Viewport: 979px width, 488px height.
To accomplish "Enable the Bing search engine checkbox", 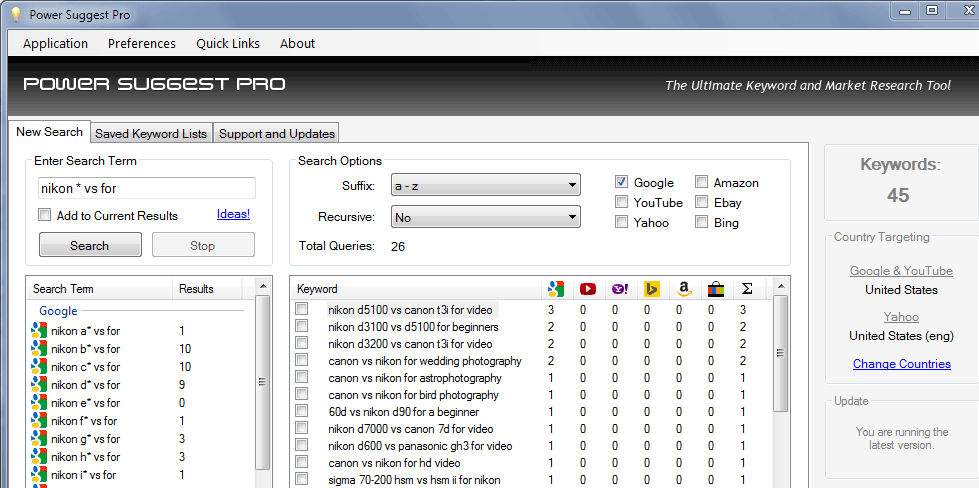I will click(702, 222).
